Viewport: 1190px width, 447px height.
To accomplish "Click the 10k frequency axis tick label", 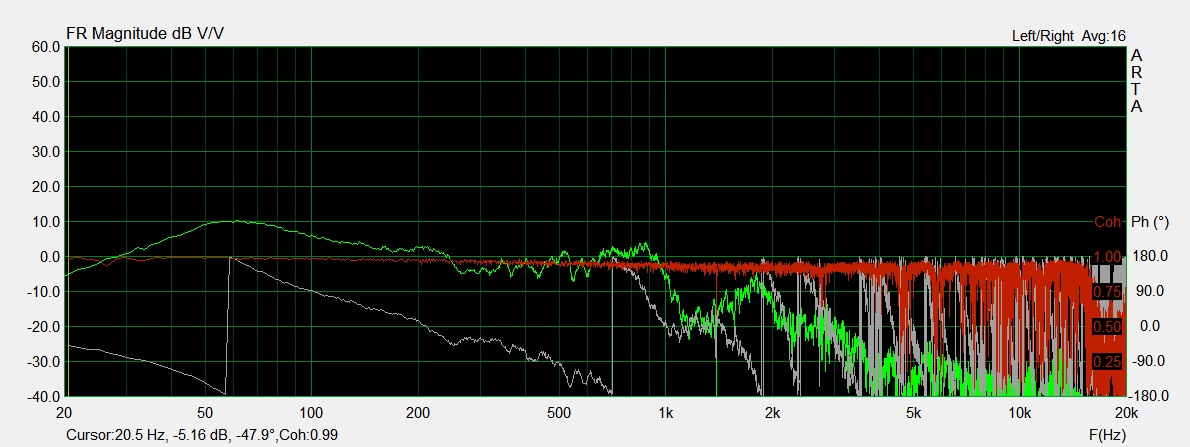I will [1019, 414].
